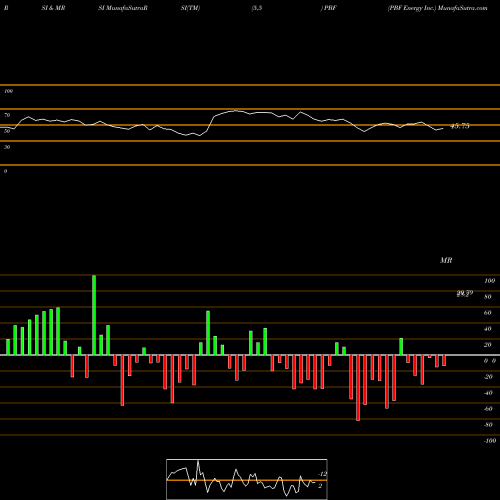Click the ') PBF' ticker text in header

pos(329,8)
